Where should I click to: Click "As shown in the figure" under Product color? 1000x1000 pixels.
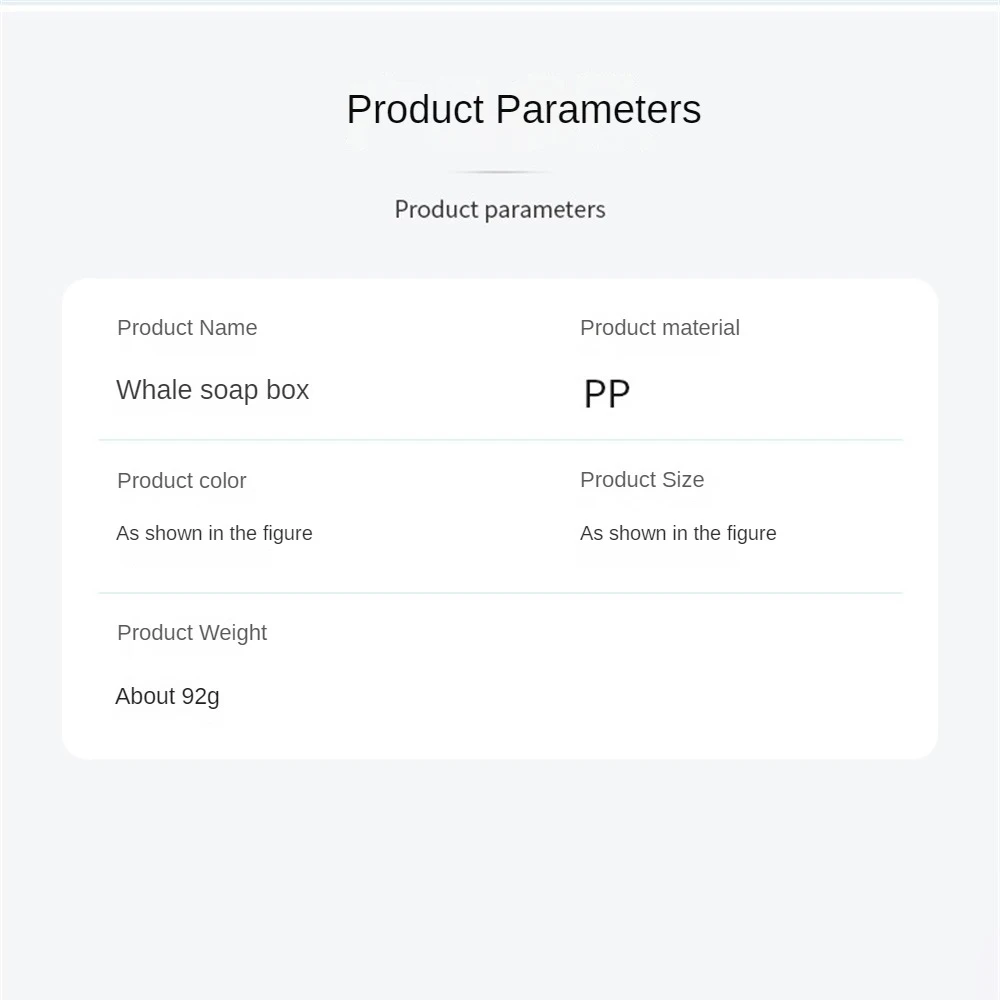click(x=214, y=533)
